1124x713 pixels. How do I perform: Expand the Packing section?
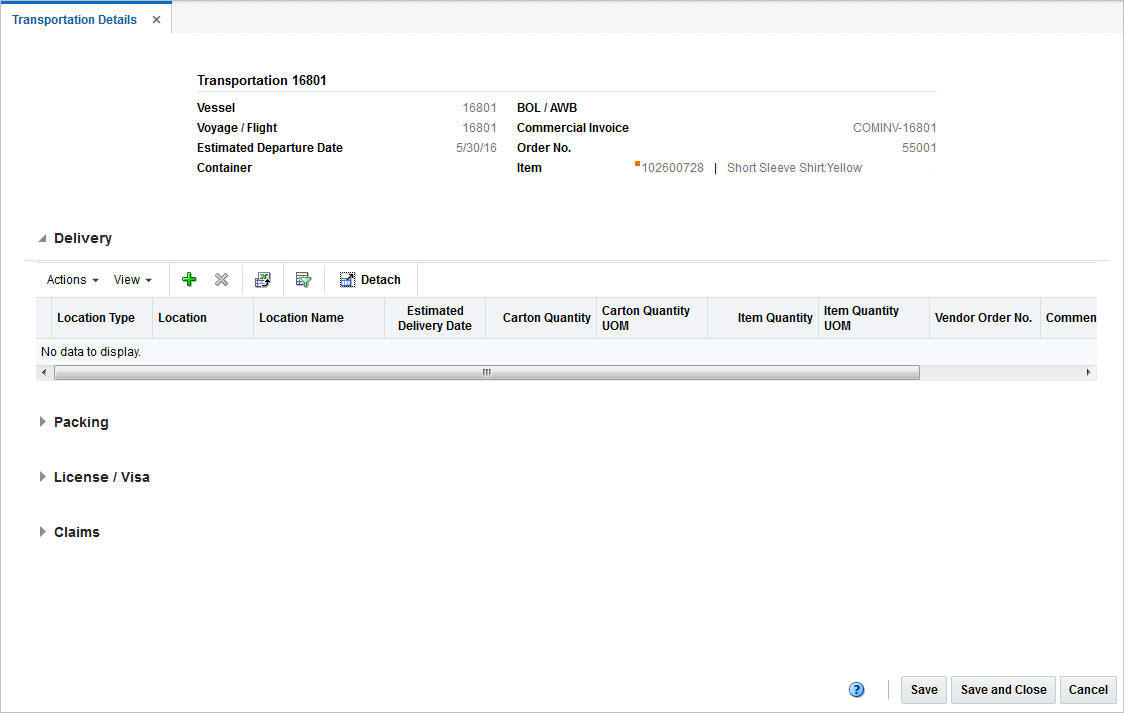coord(42,422)
